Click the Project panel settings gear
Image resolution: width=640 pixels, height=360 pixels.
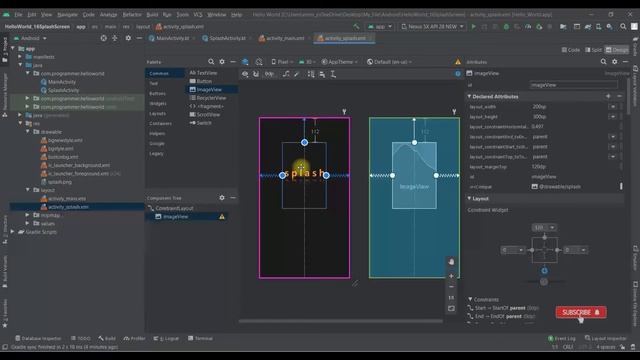point(128,38)
